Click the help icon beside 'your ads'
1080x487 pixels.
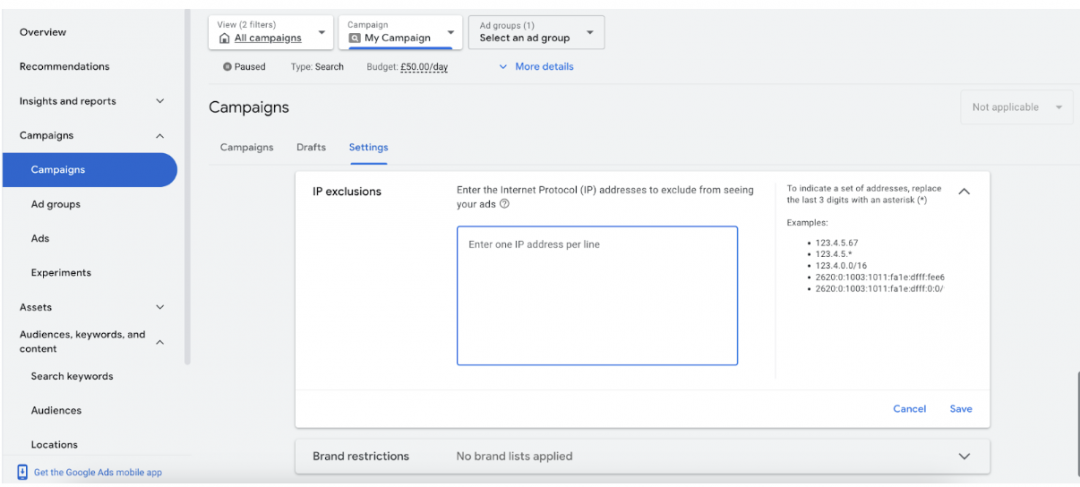coord(504,204)
